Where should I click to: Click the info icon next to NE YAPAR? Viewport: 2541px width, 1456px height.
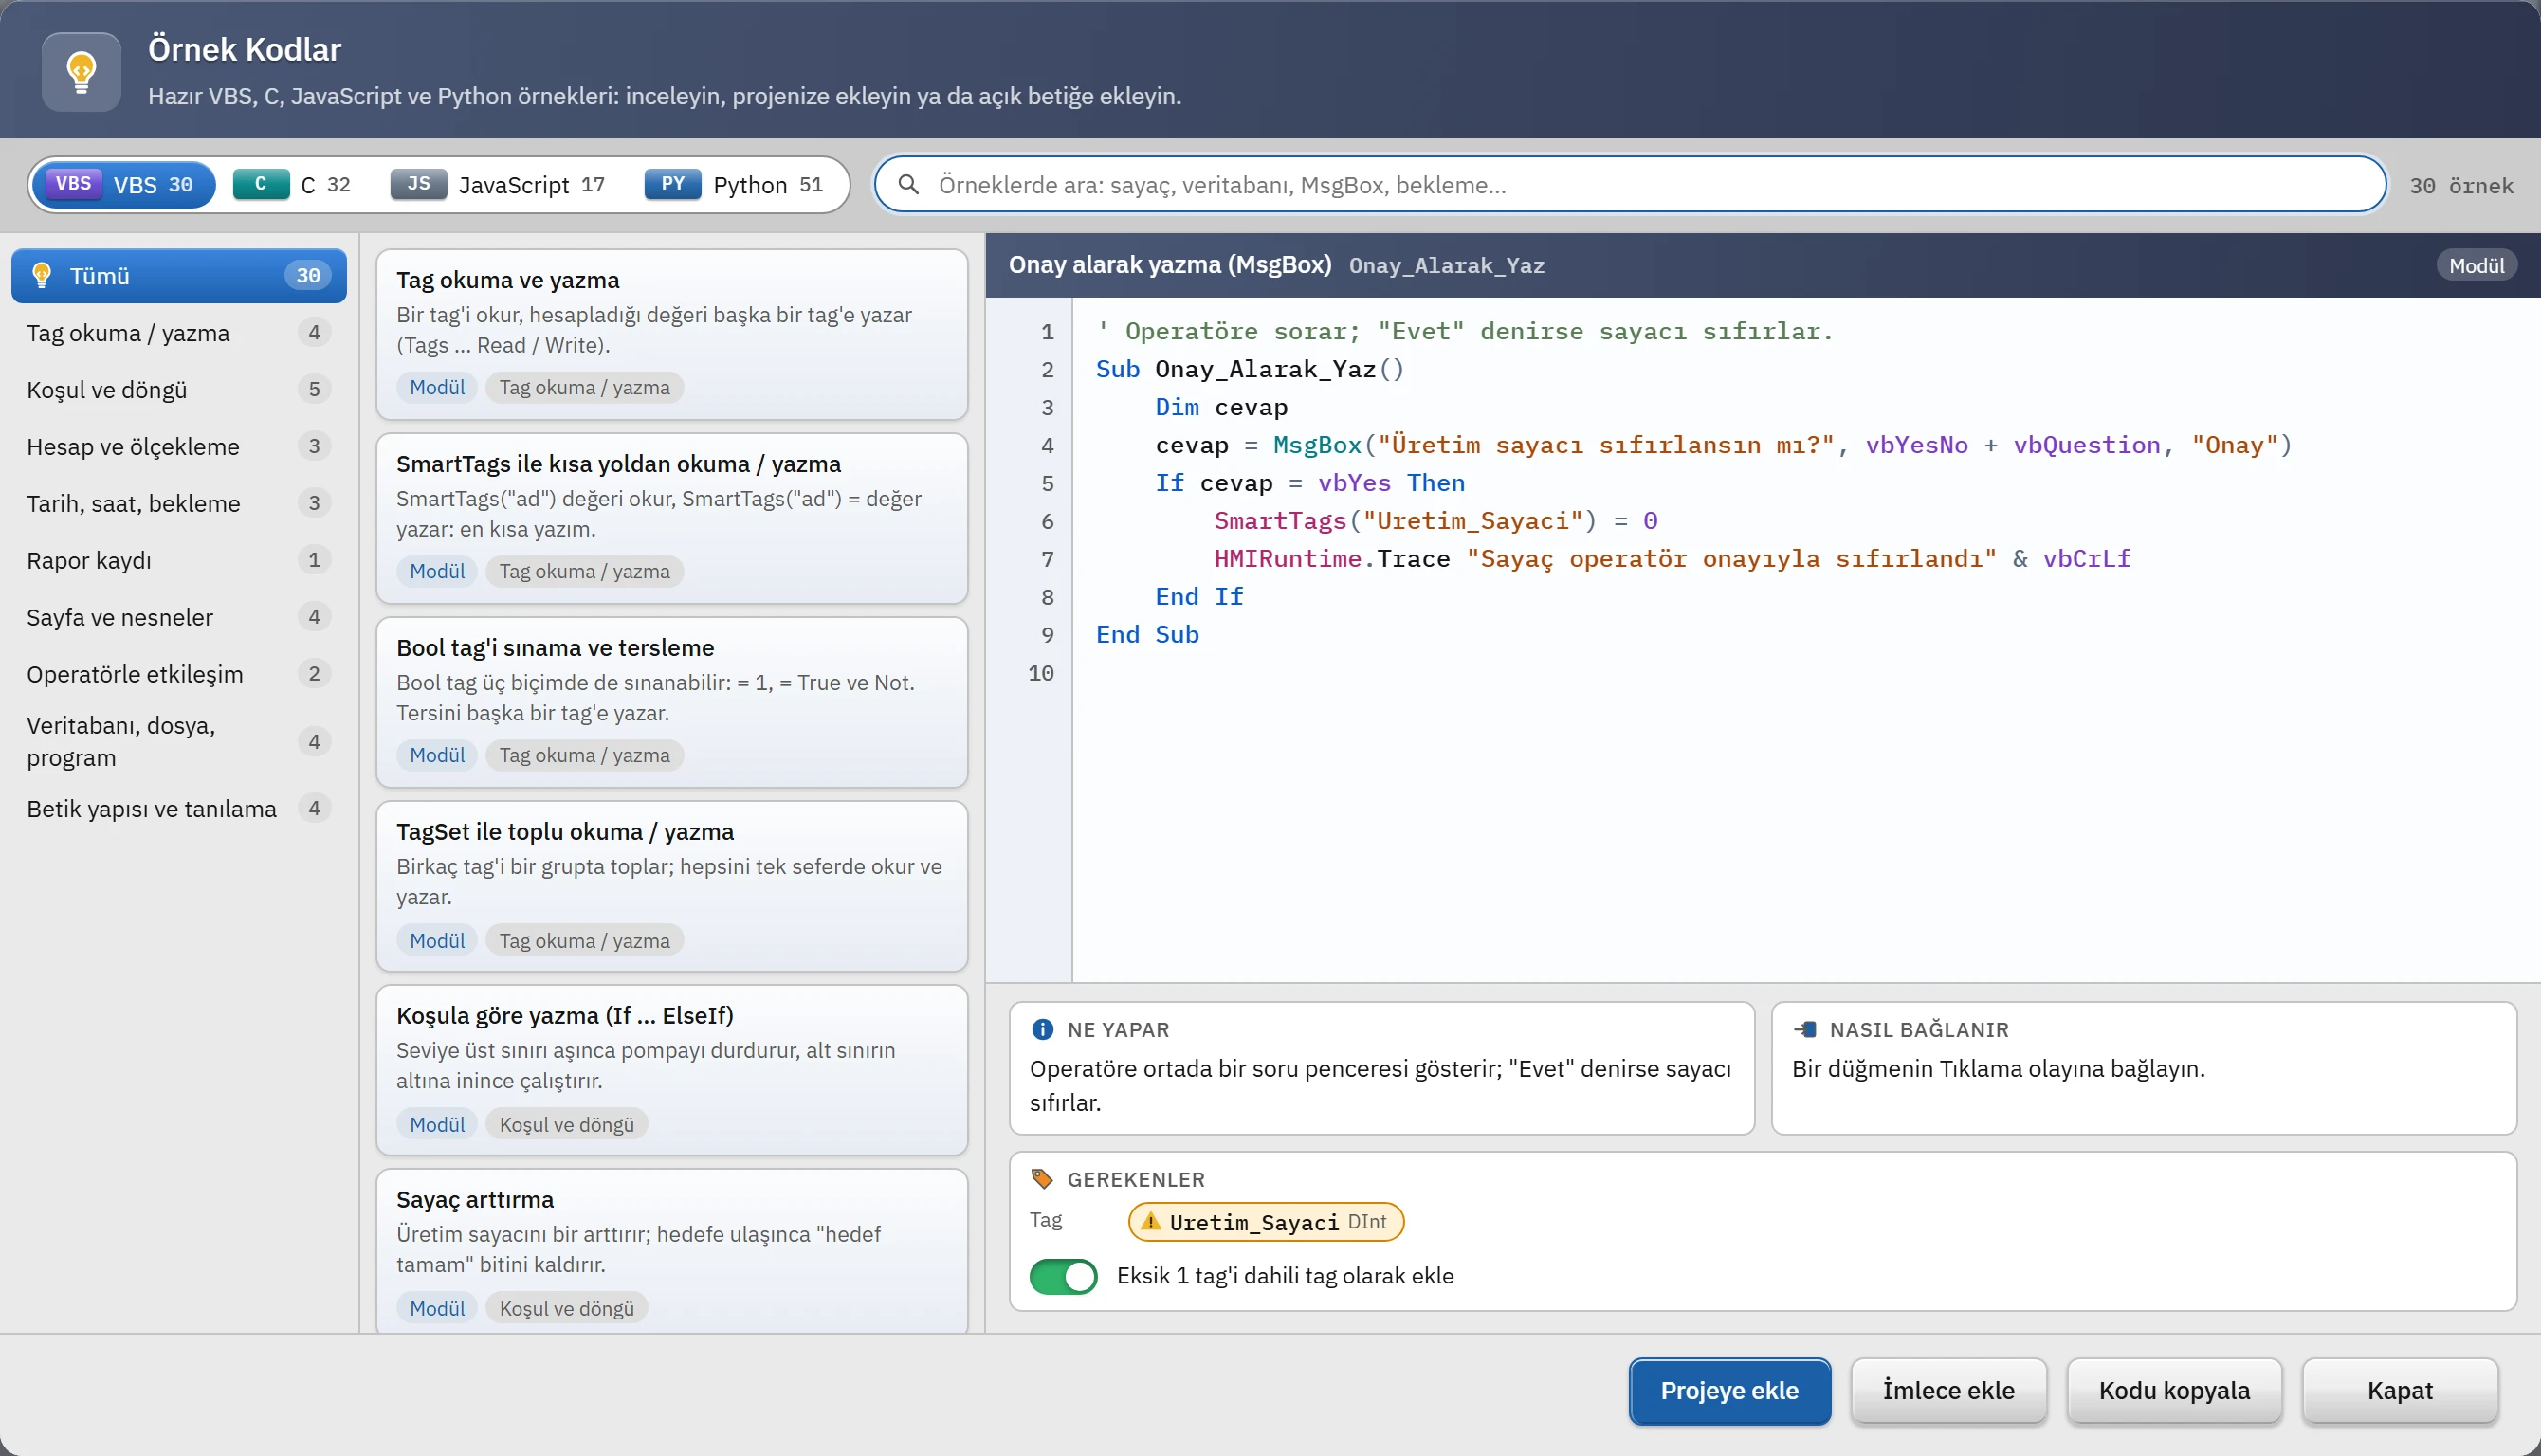[1042, 1029]
